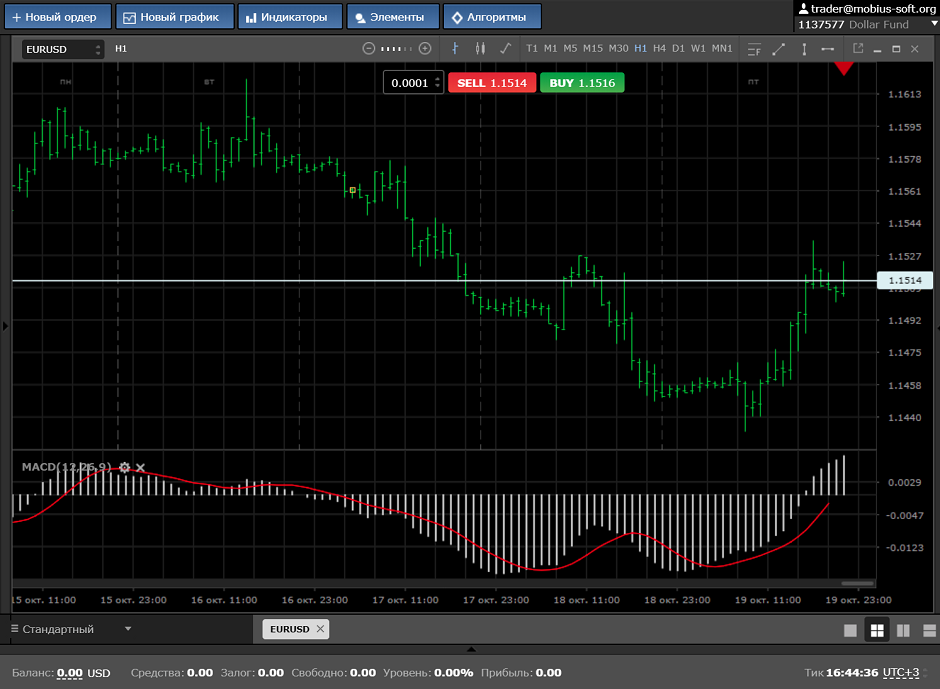Detach chart into a separate window
The image size is (940, 689).
[x=858, y=49]
